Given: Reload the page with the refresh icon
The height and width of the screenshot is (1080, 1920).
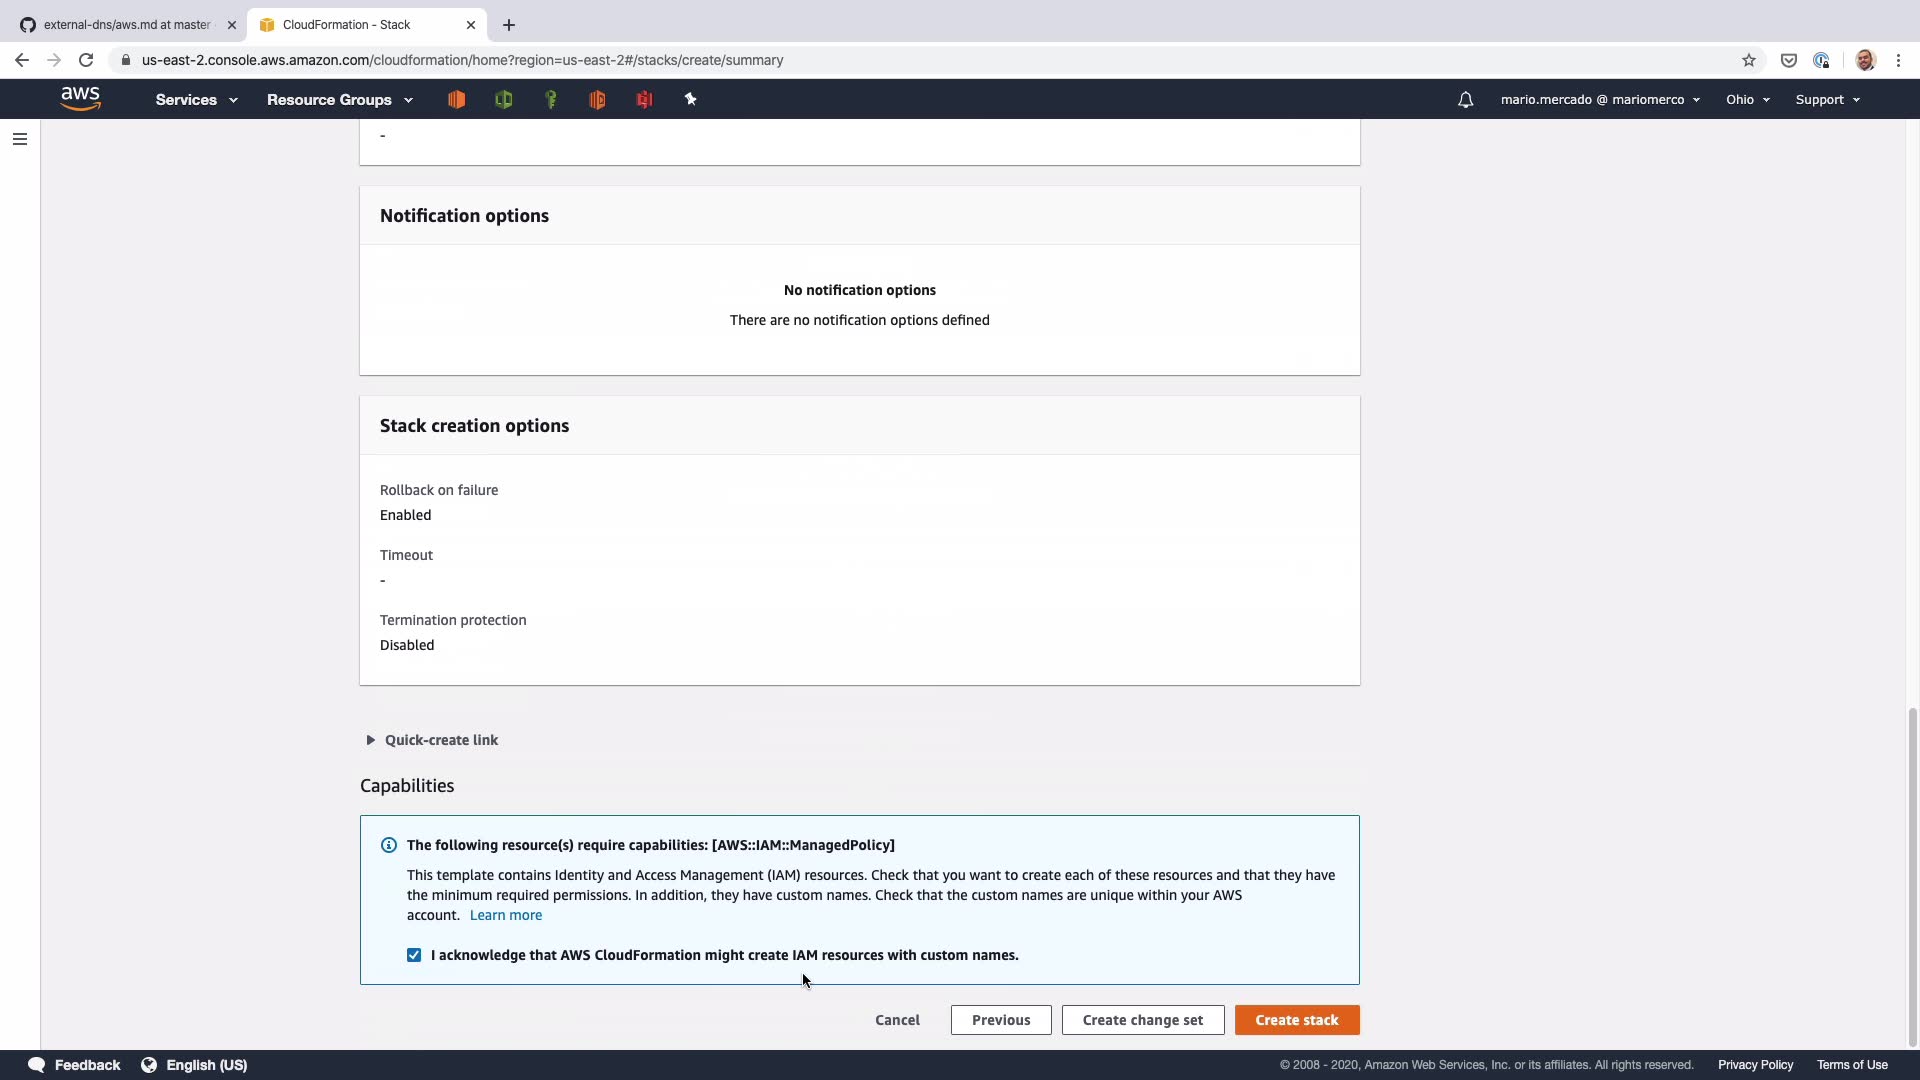Looking at the screenshot, I should click(86, 60).
